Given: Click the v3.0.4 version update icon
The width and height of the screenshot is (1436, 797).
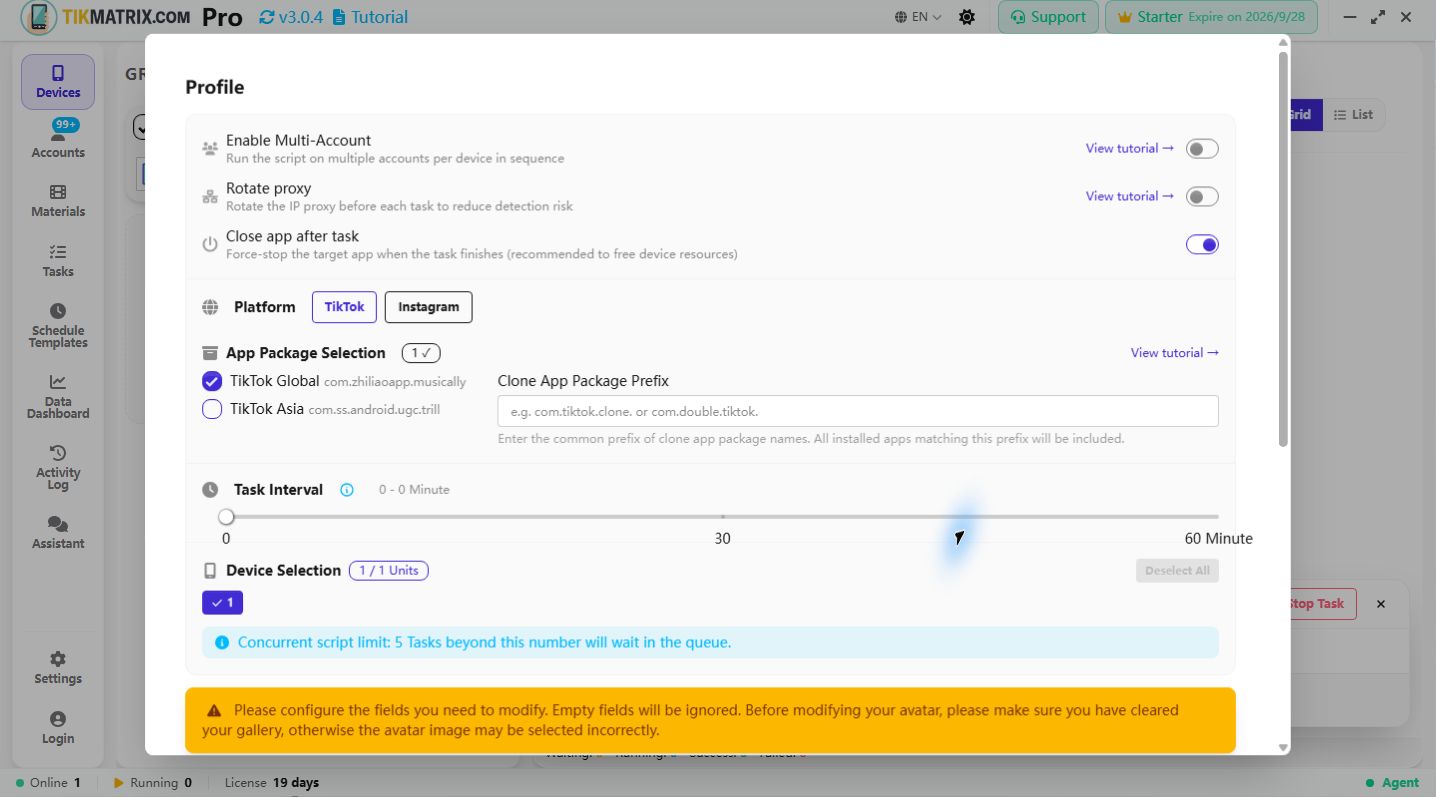Looking at the screenshot, I should pos(266,17).
